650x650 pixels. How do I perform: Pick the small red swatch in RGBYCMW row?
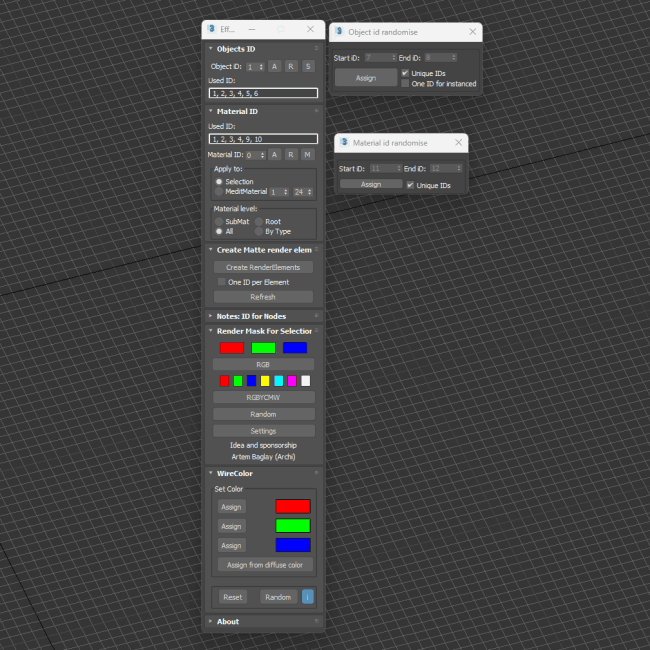(224, 381)
